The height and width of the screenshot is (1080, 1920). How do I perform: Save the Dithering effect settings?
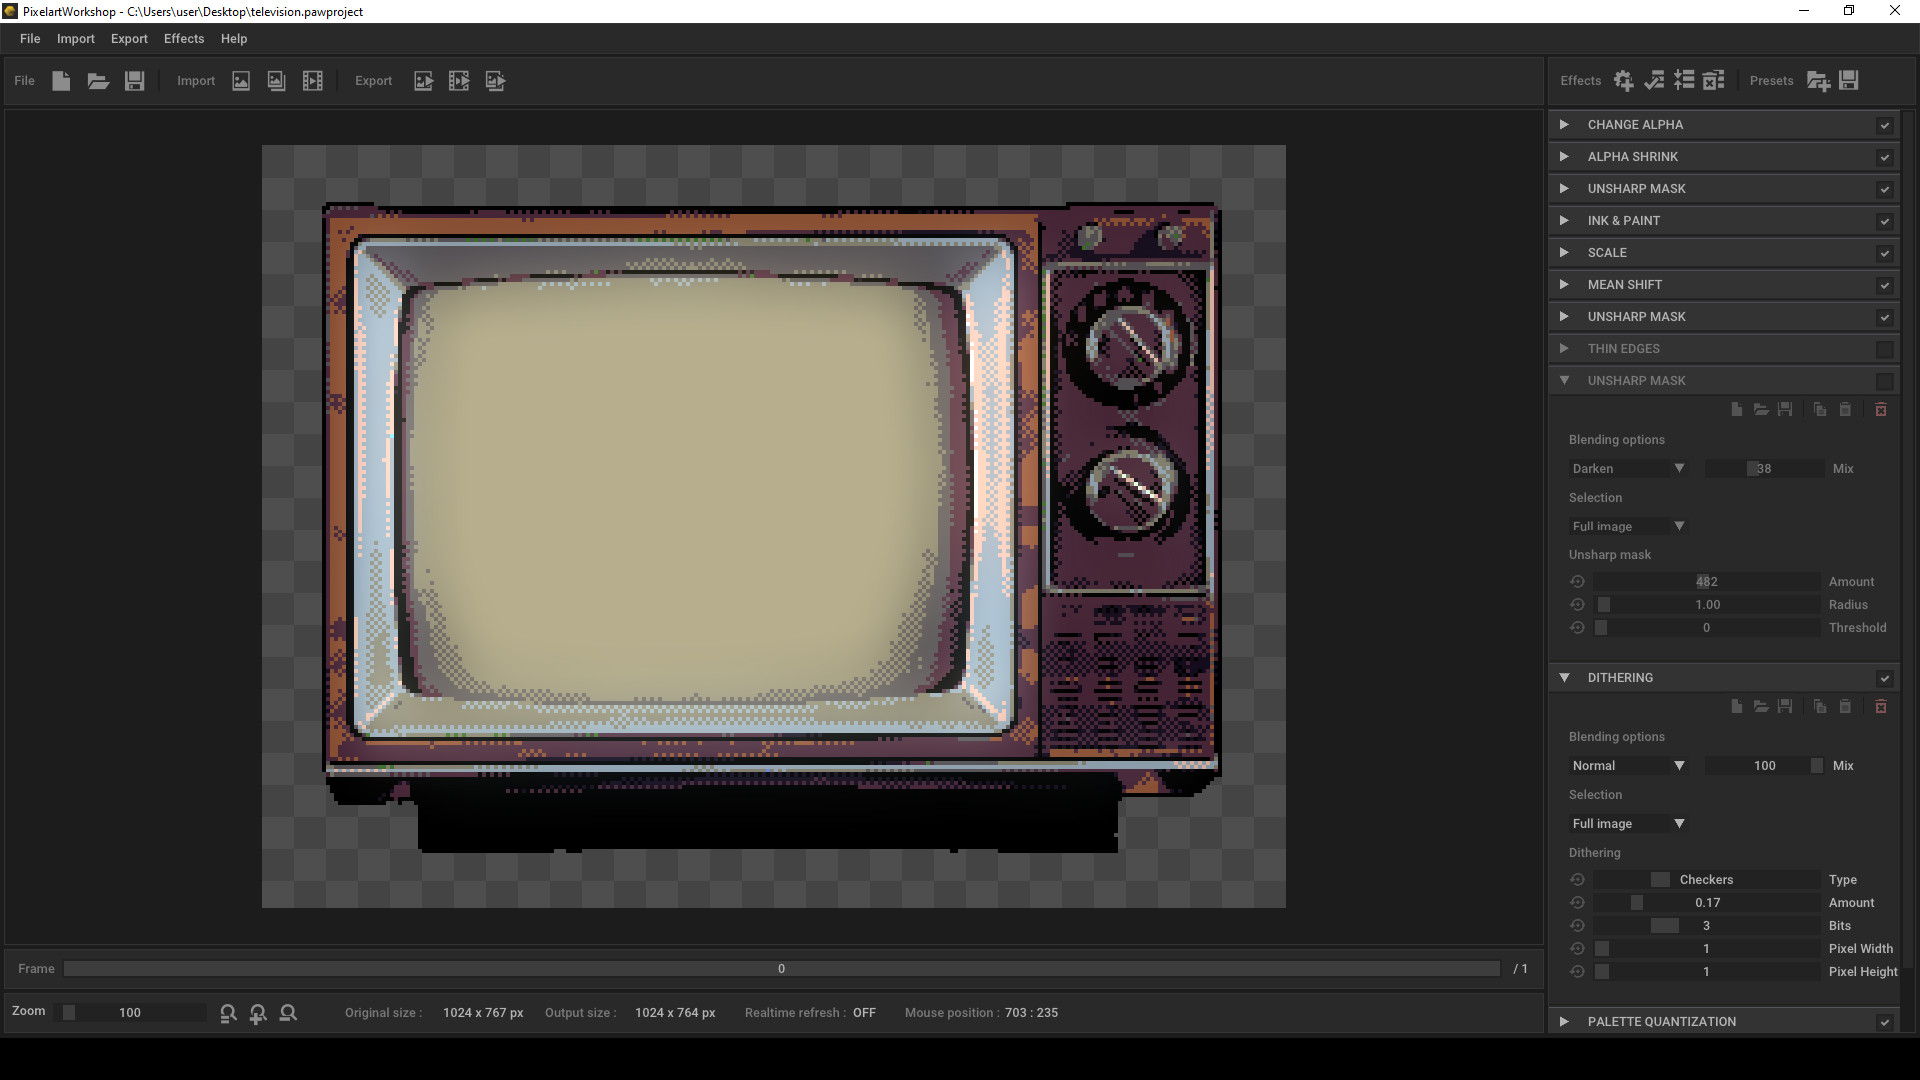point(1784,707)
